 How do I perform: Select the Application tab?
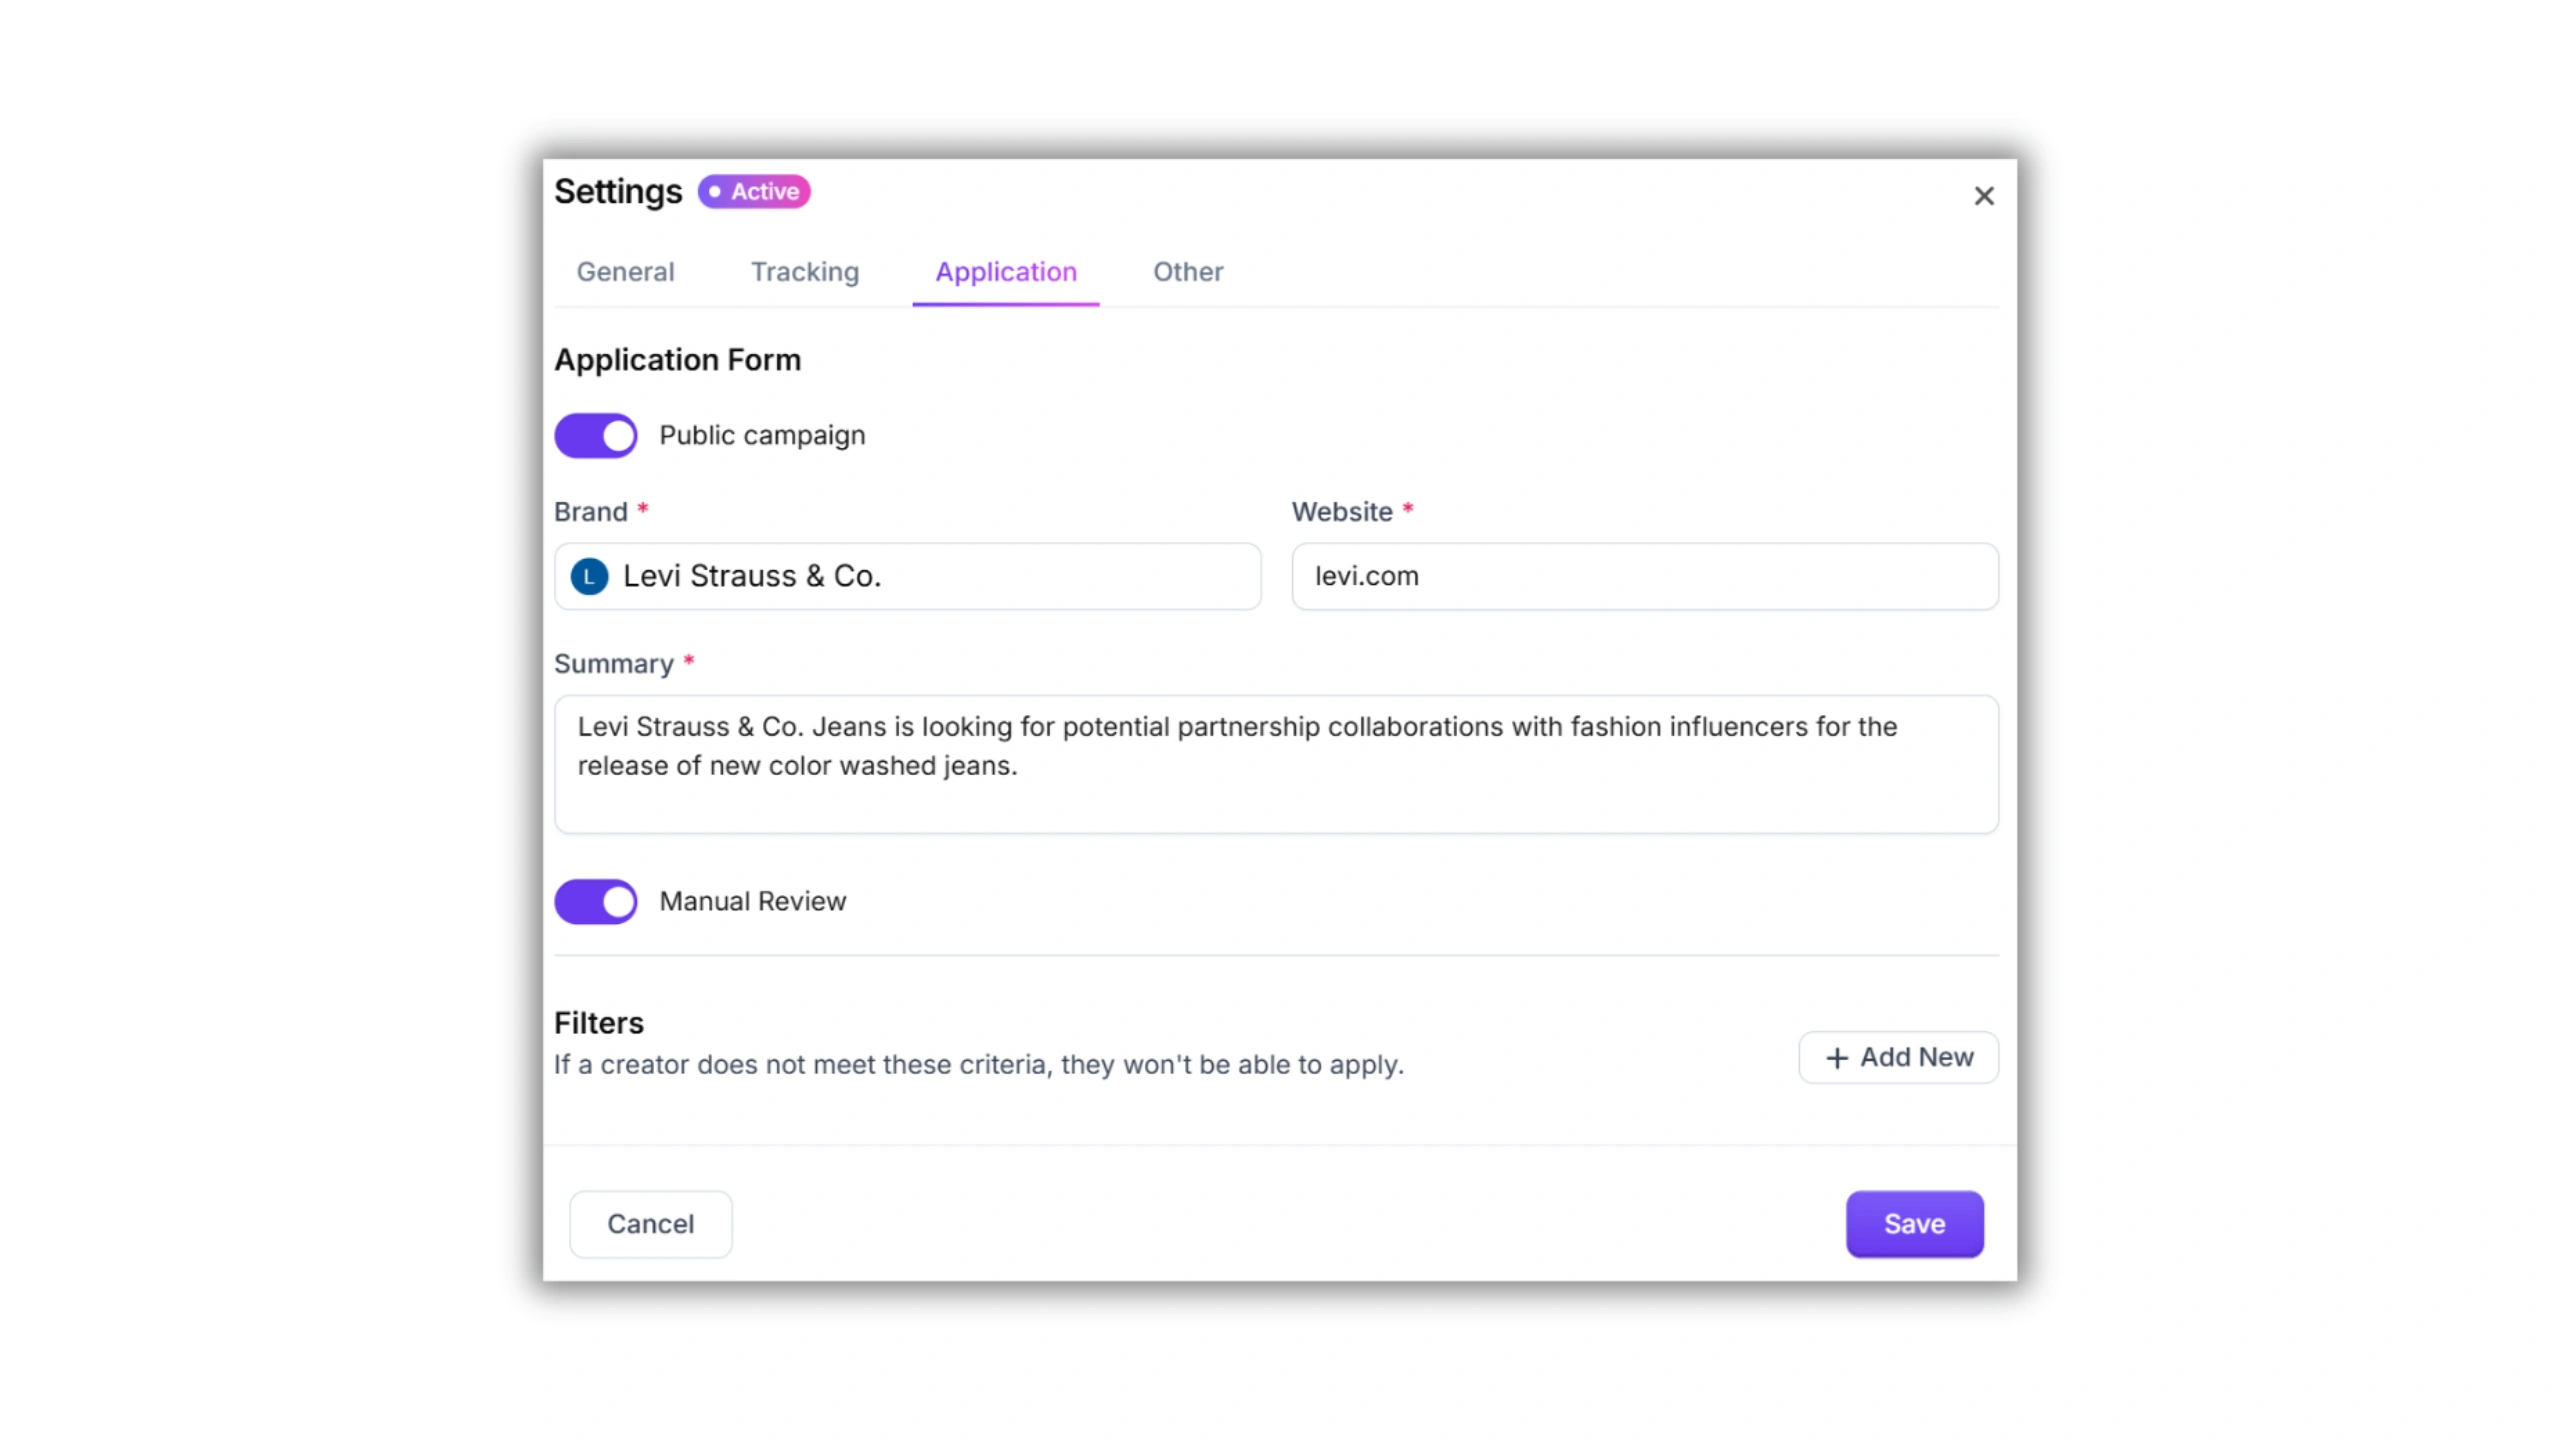click(1005, 272)
